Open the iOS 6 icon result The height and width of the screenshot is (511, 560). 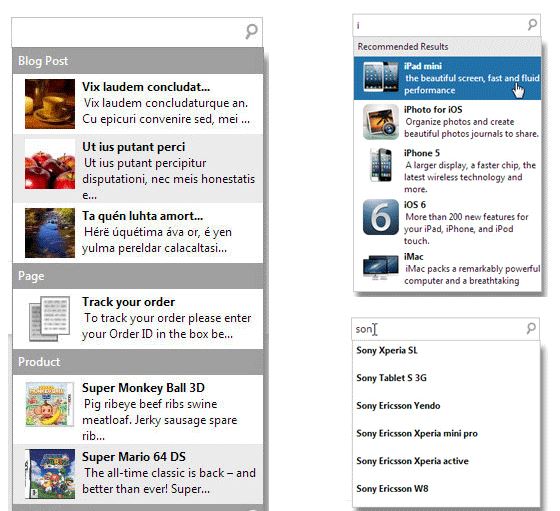point(381,217)
